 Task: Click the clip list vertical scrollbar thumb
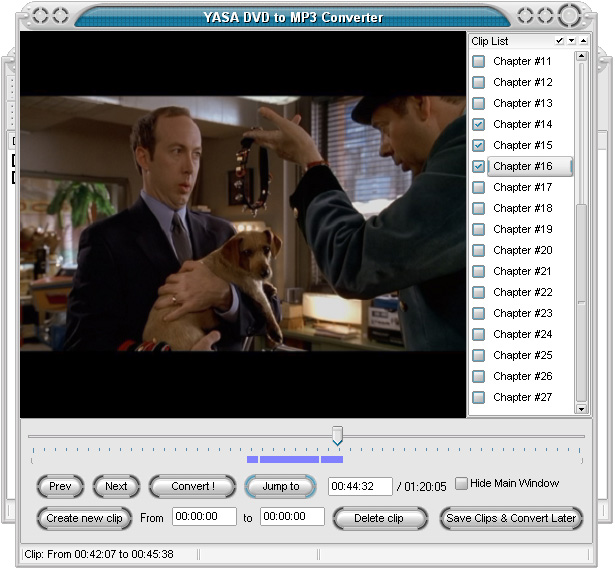[x=581, y=303]
